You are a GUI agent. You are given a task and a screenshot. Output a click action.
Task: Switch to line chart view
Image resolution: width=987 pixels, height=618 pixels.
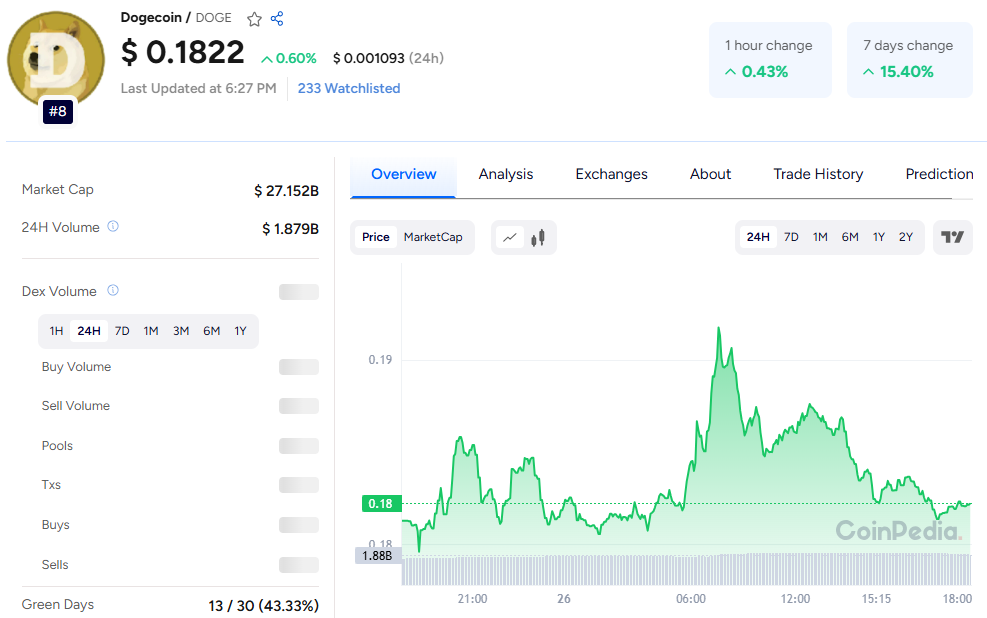pyautogui.click(x=510, y=237)
